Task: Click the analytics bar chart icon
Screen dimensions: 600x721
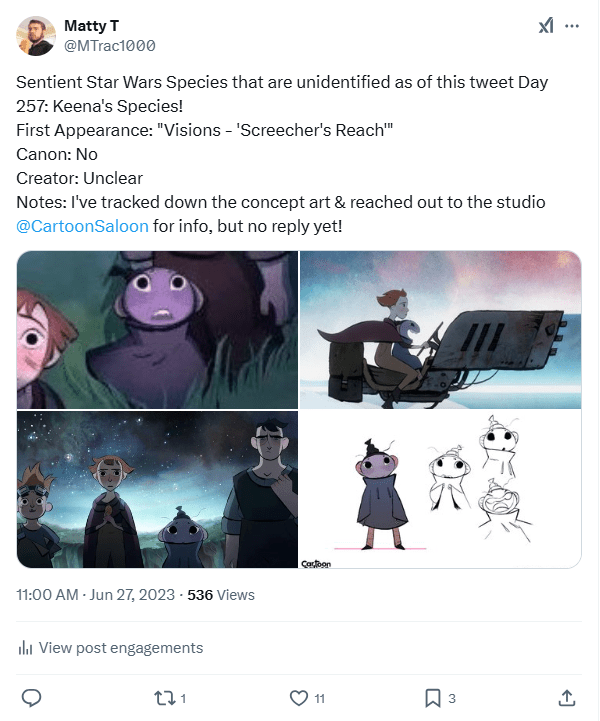Action: [25, 648]
